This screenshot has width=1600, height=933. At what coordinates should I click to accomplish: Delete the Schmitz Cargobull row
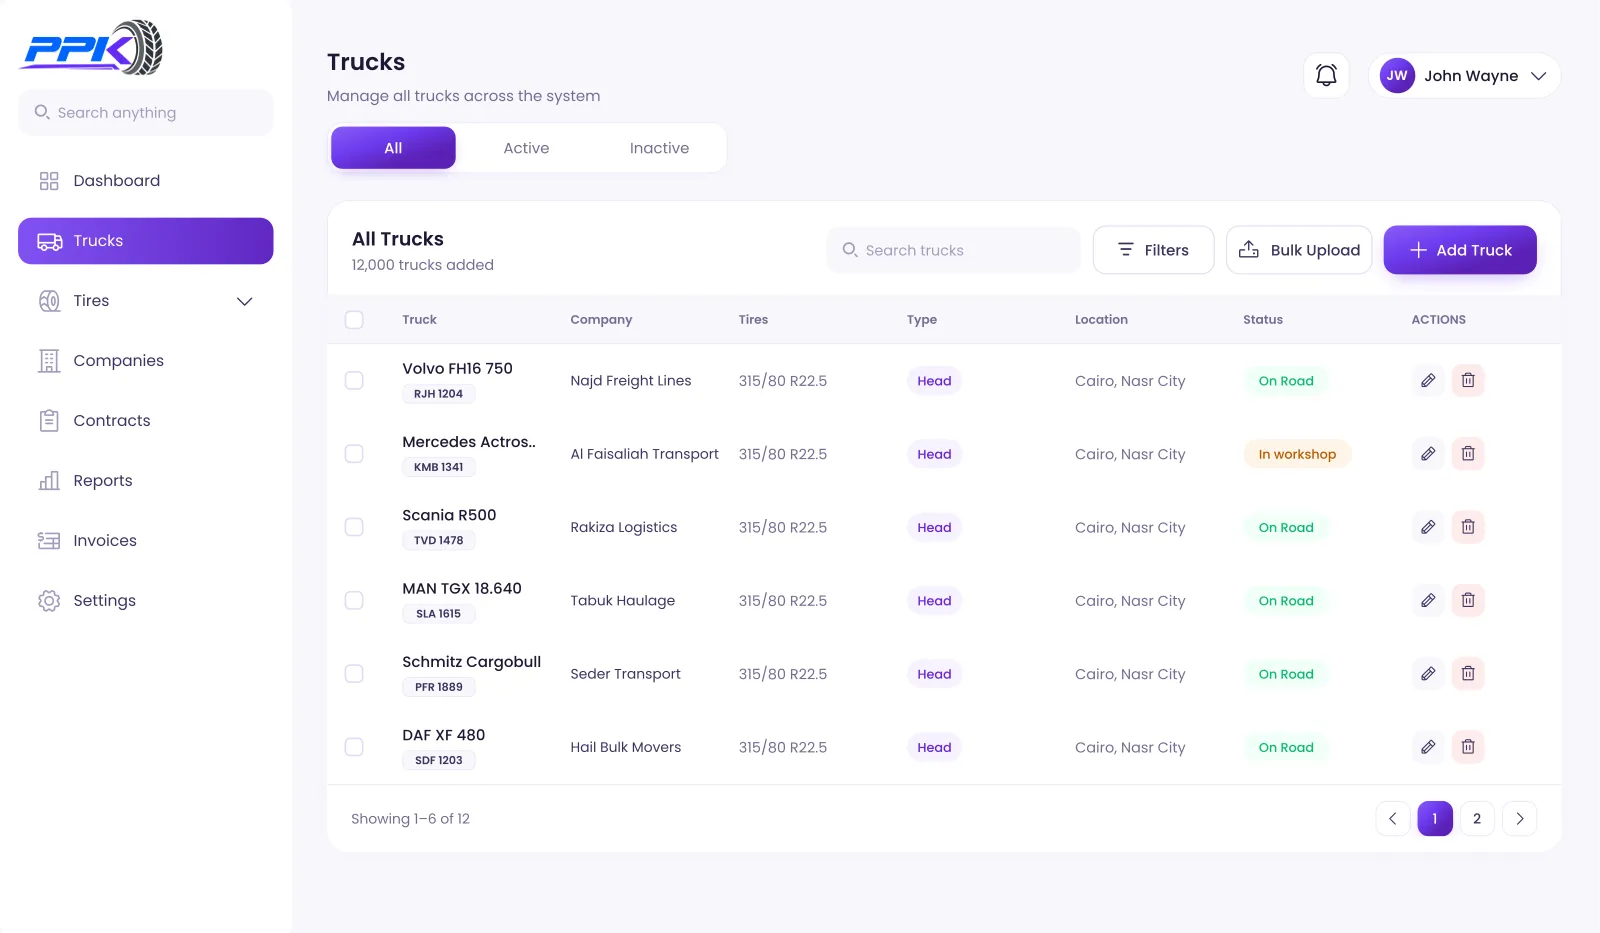(x=1468, y=674)
